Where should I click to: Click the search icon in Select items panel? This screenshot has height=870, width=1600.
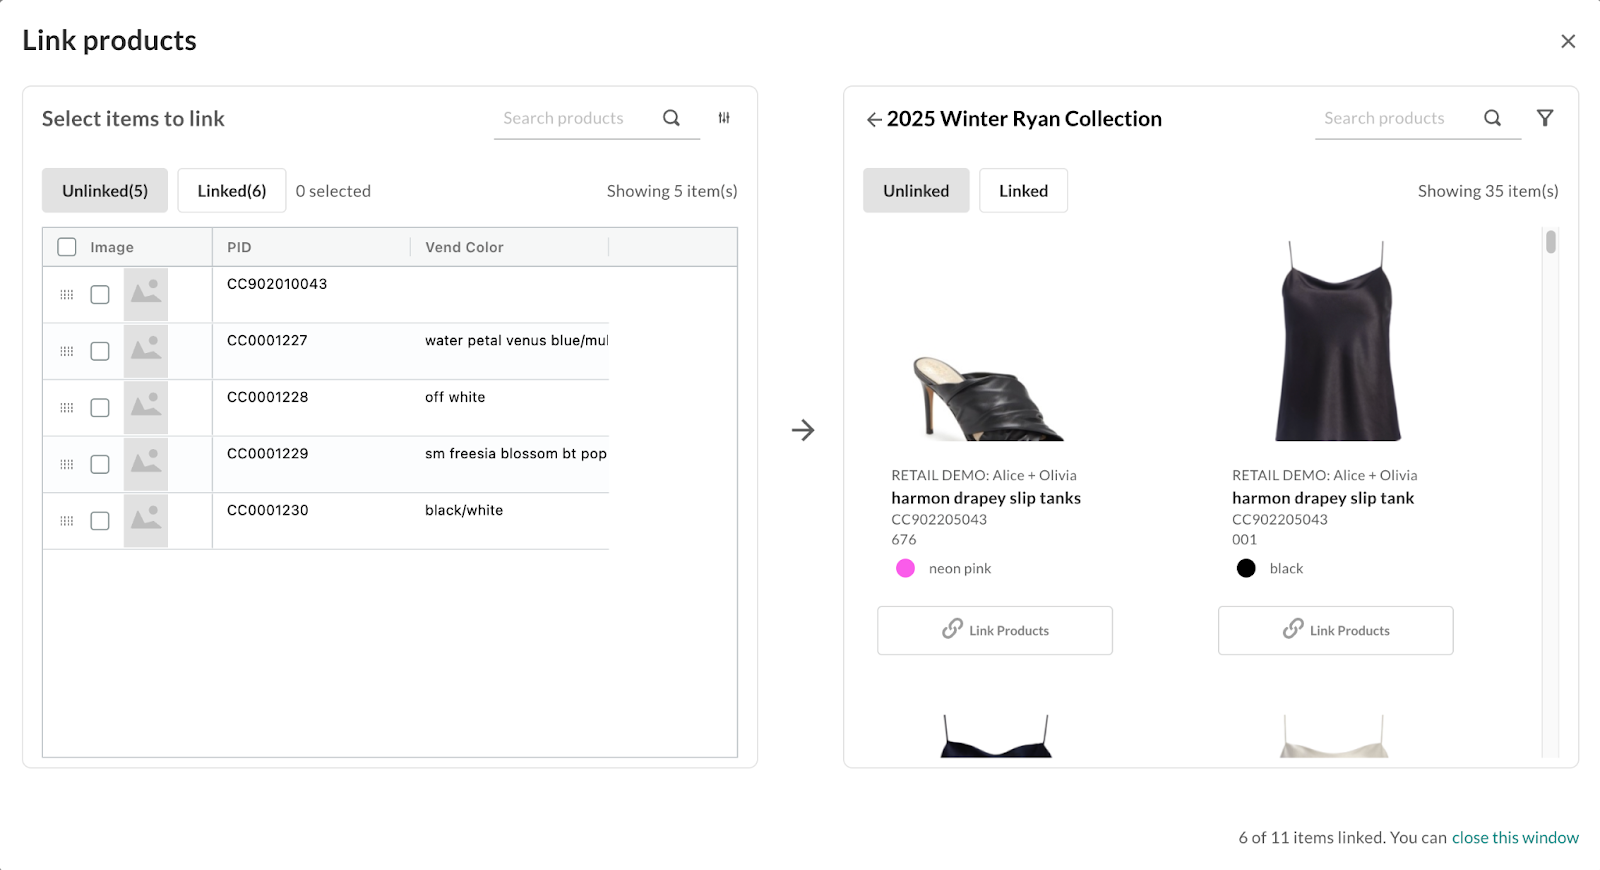coord(671,118)
